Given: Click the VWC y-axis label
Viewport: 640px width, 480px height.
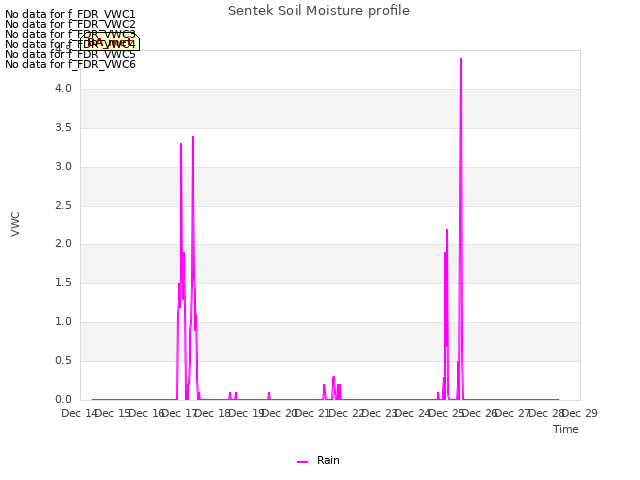Looking at the screenshot, I should tap(16, 224).
